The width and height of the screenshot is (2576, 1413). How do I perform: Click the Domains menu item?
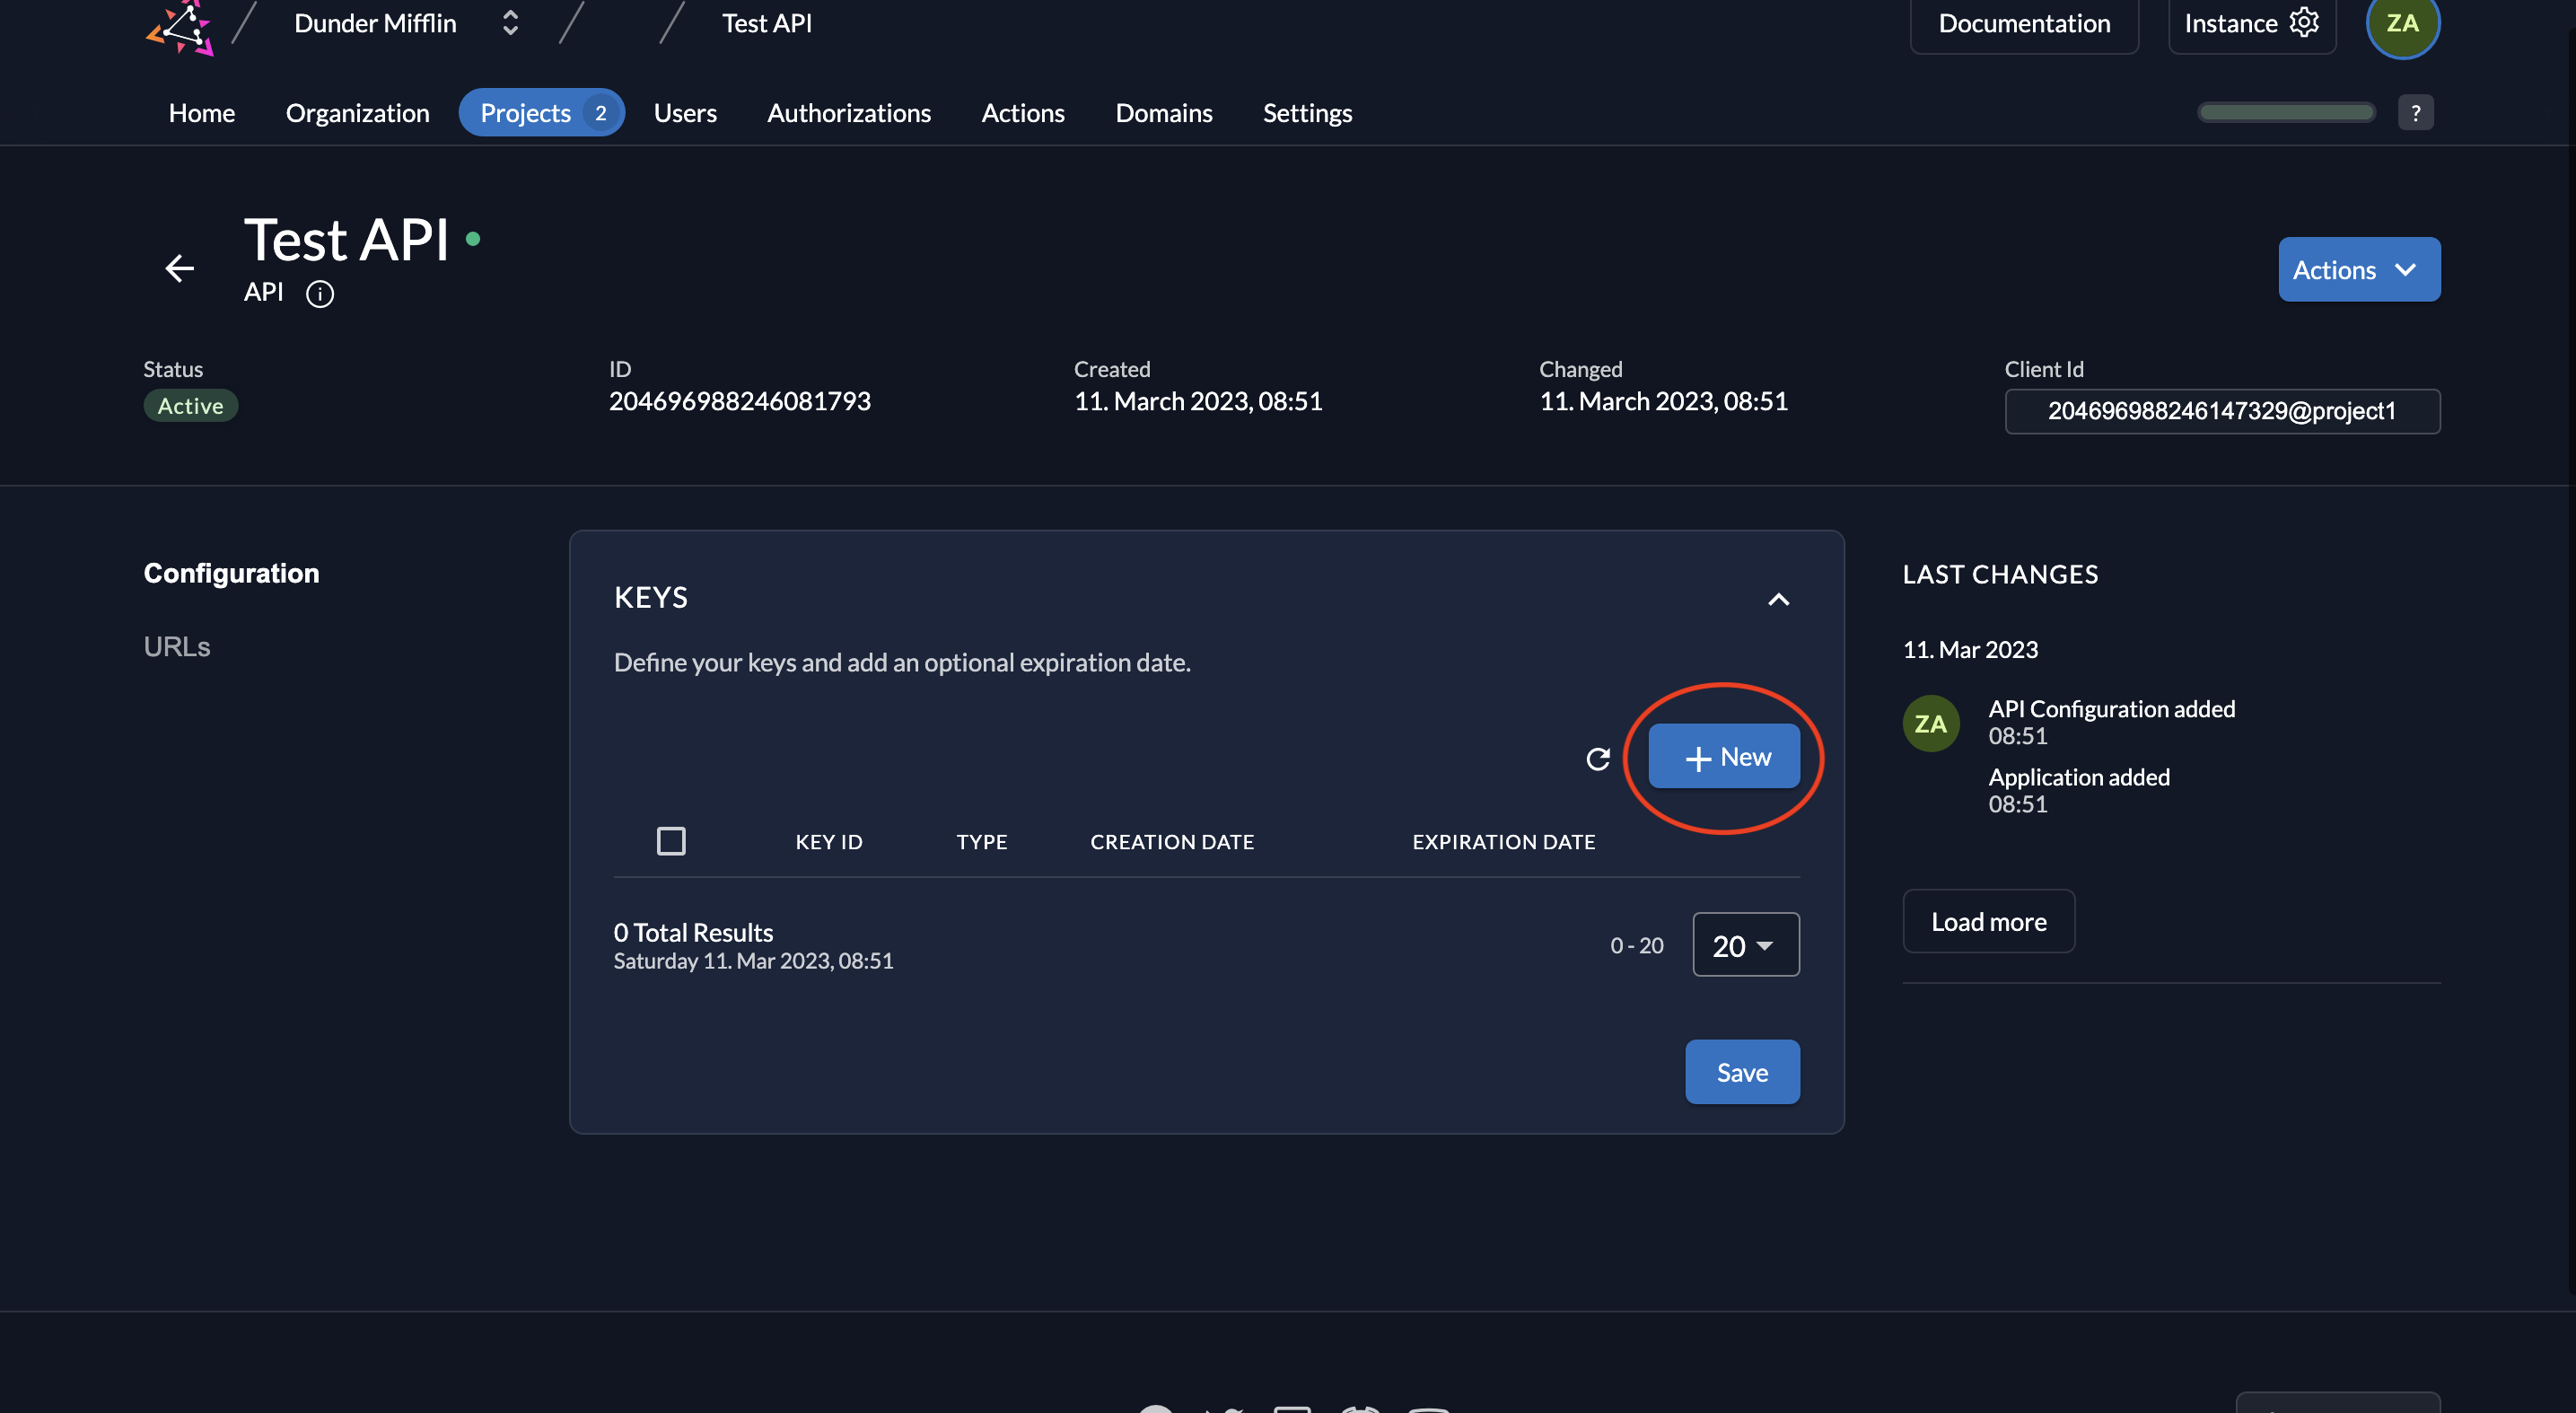point(1163,111)
